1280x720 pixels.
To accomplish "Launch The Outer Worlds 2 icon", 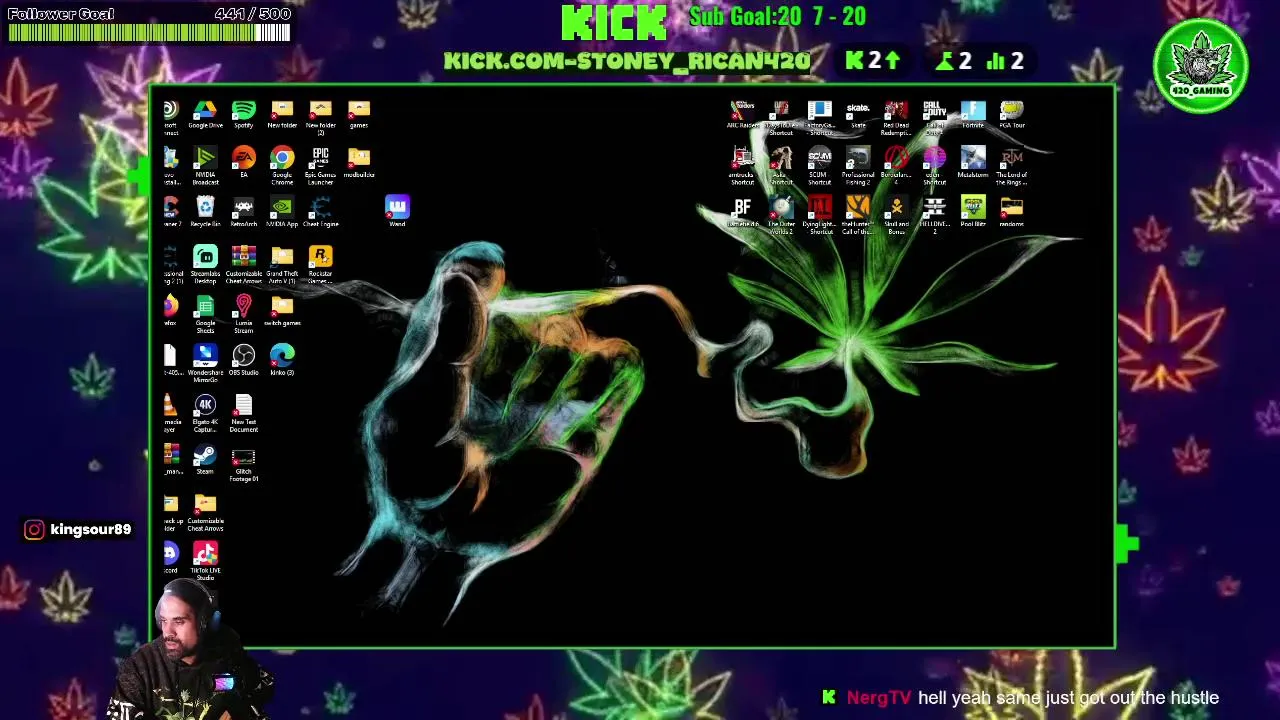I will 781,216.
